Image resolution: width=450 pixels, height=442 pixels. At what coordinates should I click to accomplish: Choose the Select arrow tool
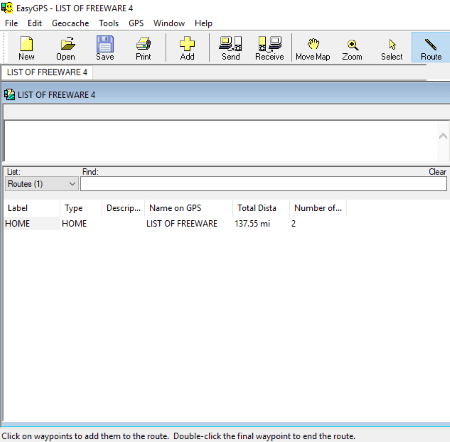point(392,48)
